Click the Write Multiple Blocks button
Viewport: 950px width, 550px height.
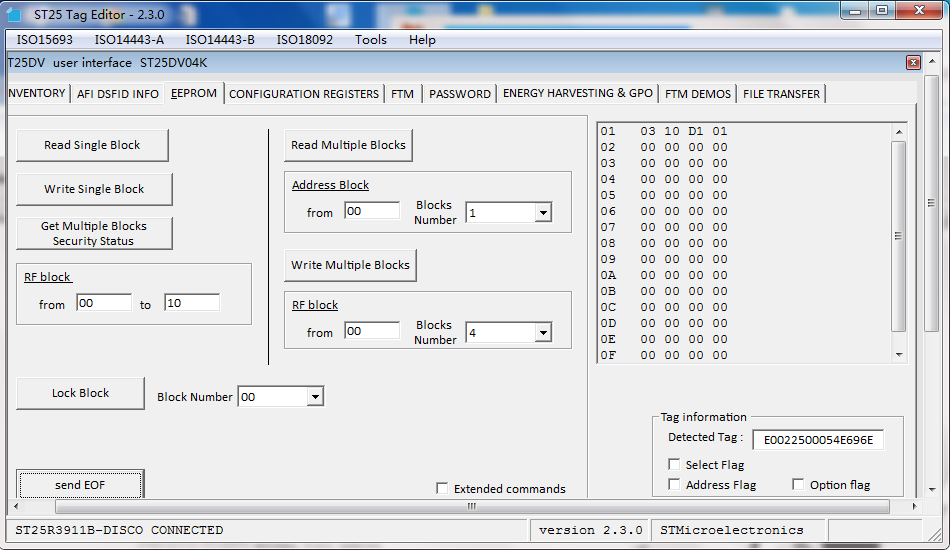350,265
